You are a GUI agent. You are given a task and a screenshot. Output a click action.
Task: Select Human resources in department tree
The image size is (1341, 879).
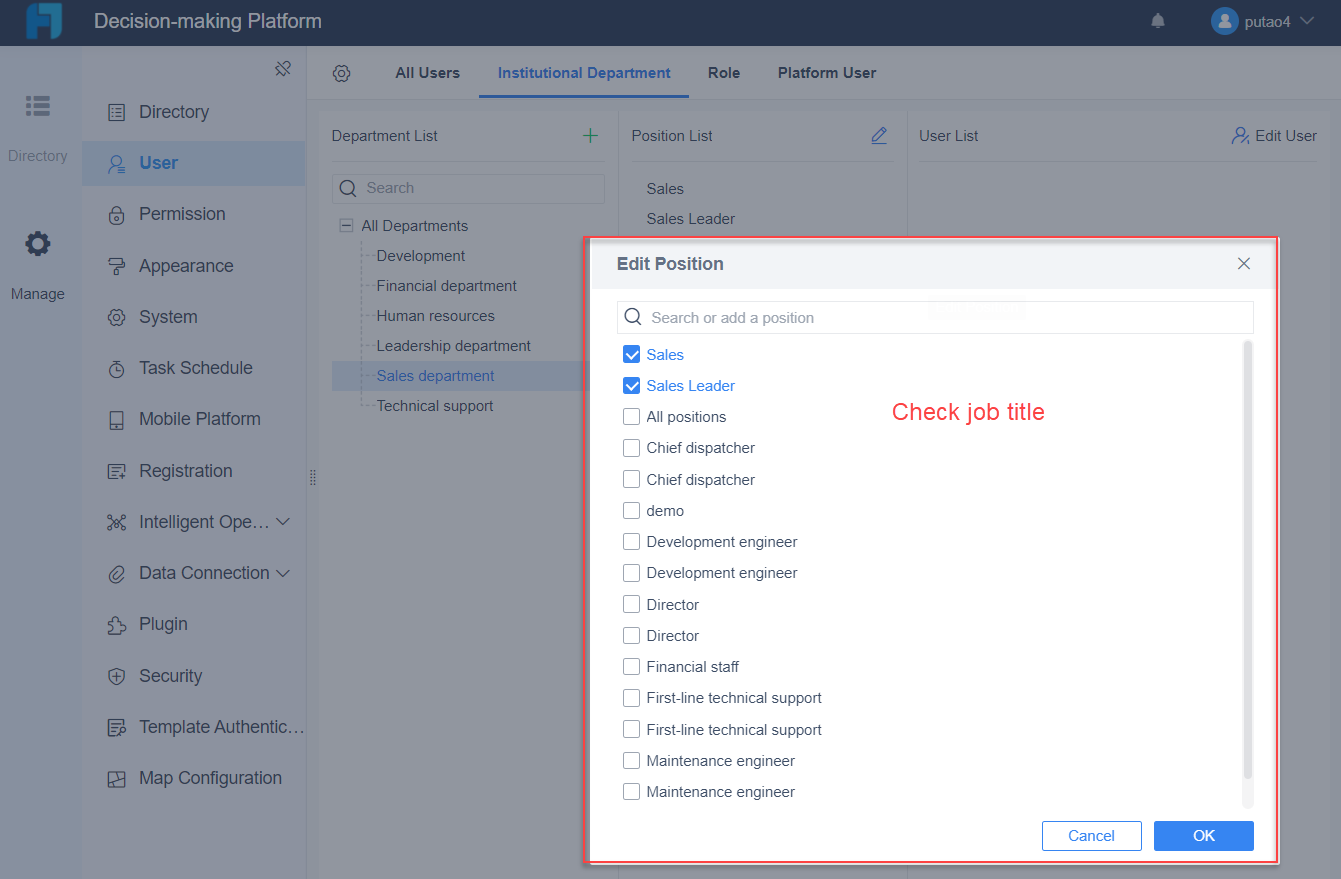pos(435,316)
